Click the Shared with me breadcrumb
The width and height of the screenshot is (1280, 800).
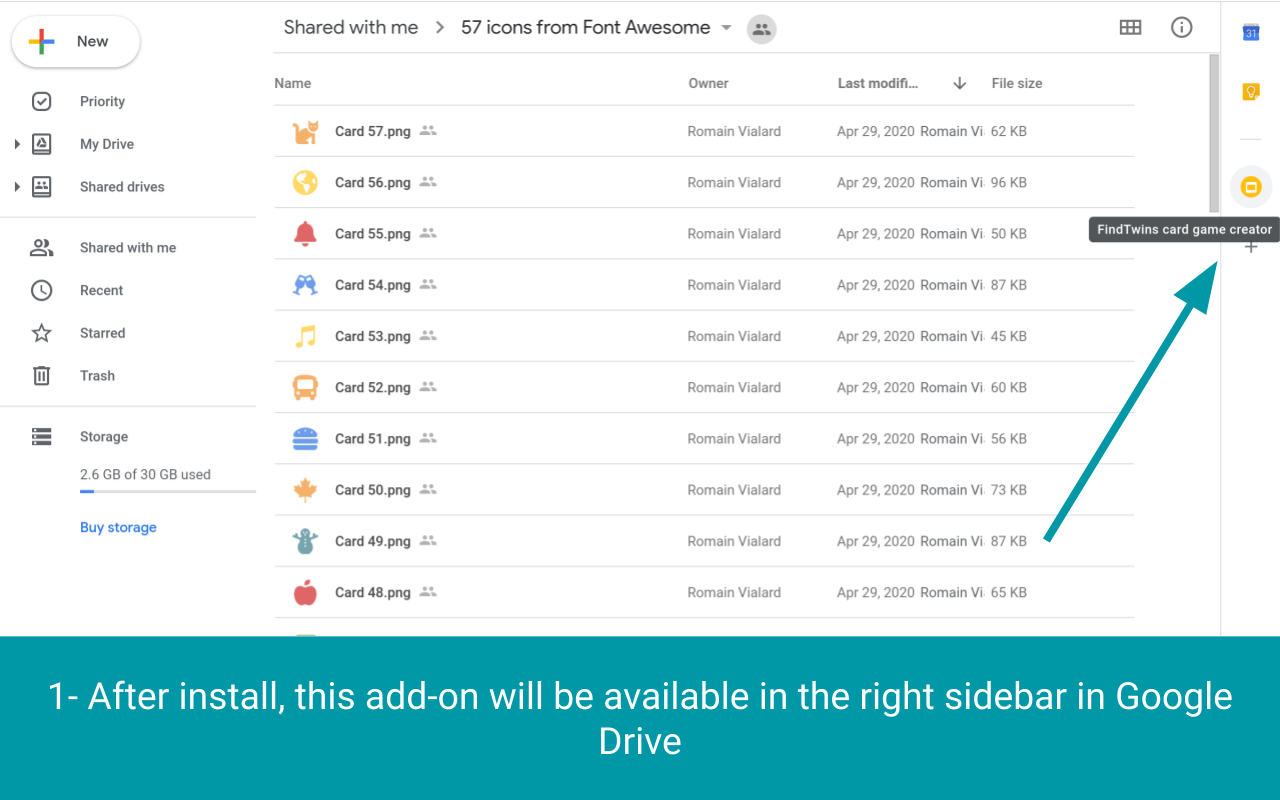[351, 28]
